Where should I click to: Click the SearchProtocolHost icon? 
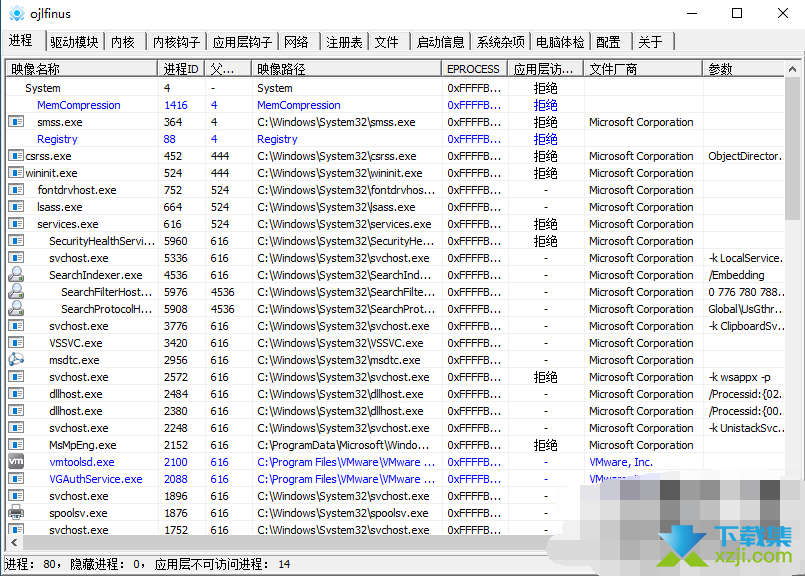(16, 308)
